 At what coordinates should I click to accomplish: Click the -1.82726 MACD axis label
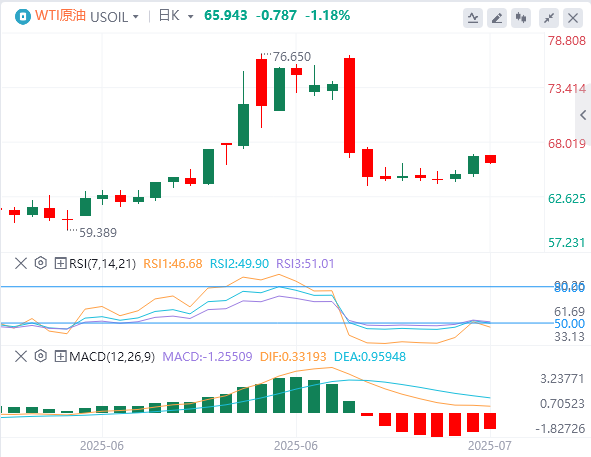(560, 428)
